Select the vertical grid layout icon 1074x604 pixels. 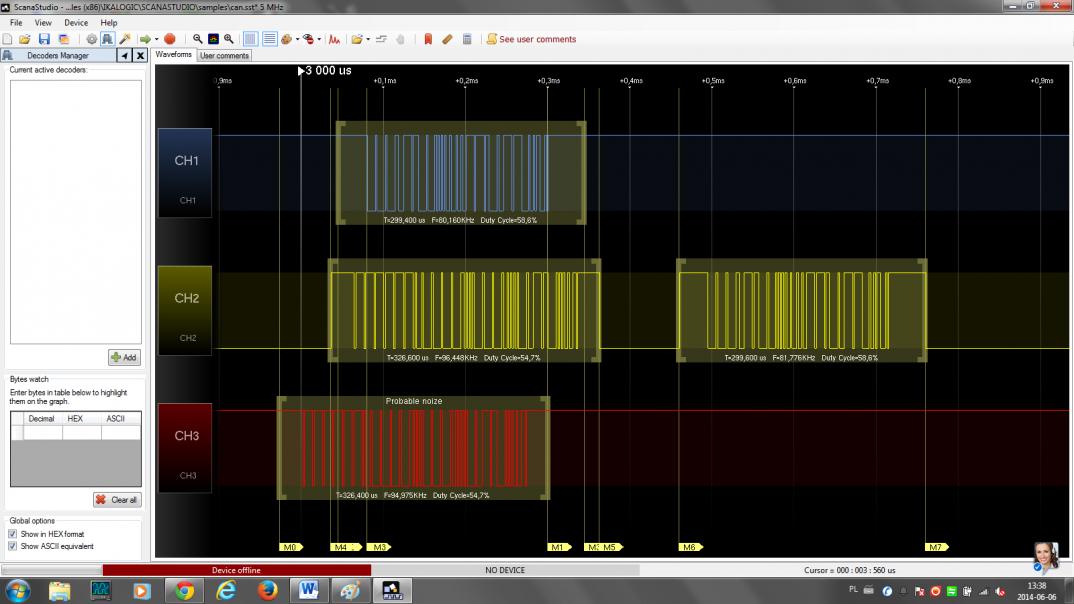[251, 39]
